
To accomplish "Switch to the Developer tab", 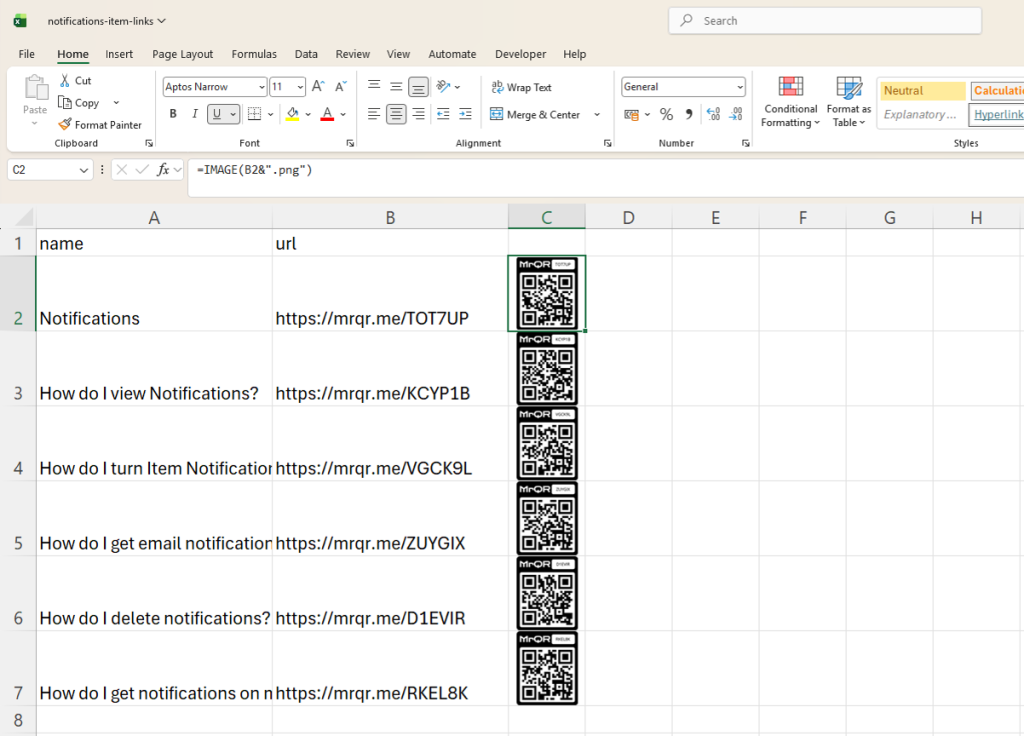I will click(520, 54).
